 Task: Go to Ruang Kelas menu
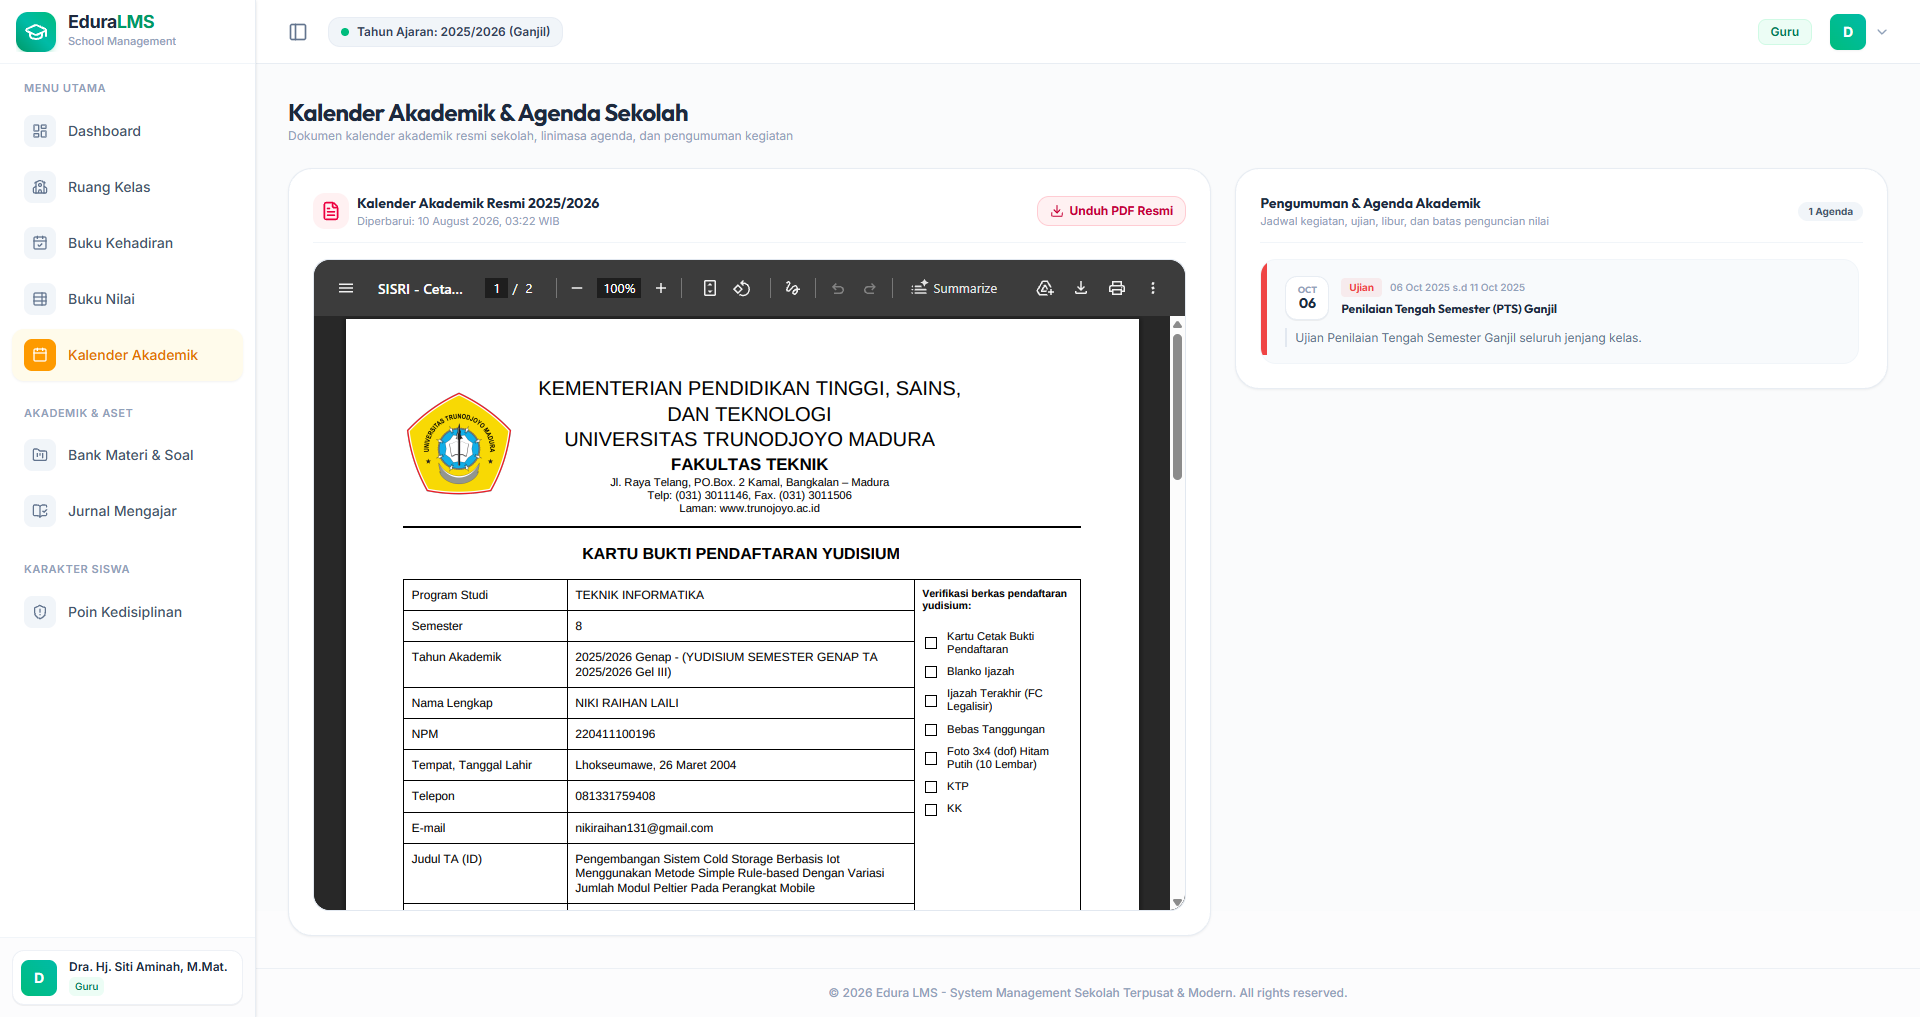[x=128, y=187]
